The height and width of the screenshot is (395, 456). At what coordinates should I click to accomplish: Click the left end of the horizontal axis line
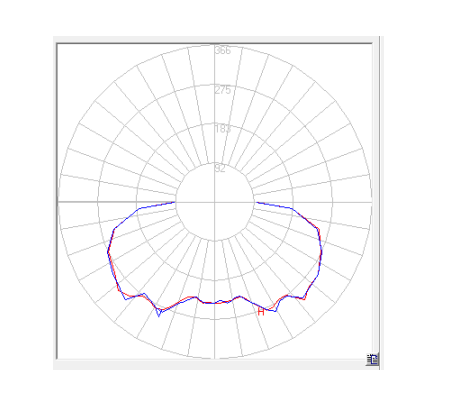click(x=59, y=202)
